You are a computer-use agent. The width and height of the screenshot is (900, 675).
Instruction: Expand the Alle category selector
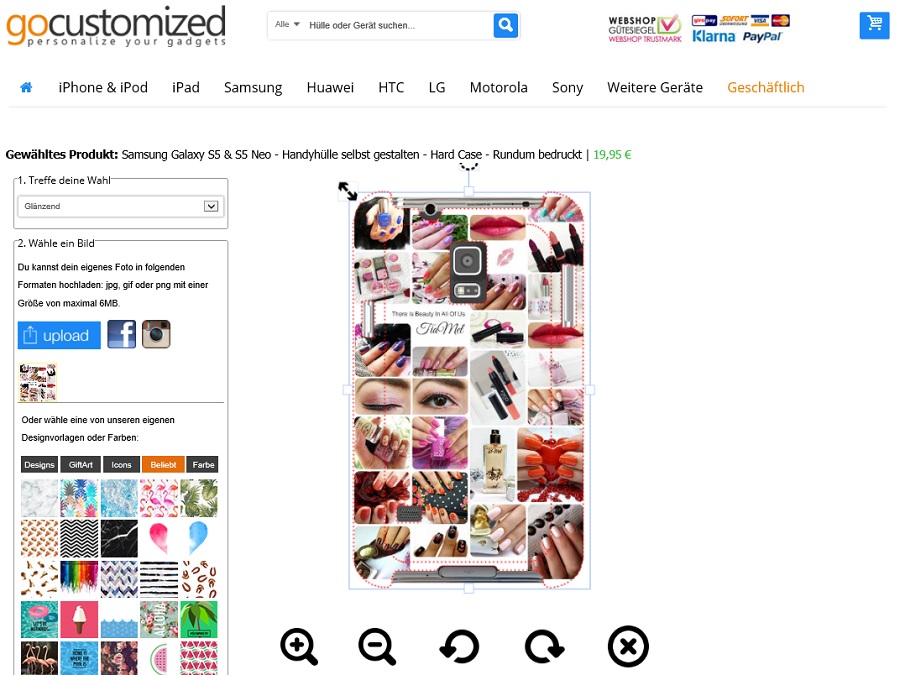[287, 25]
